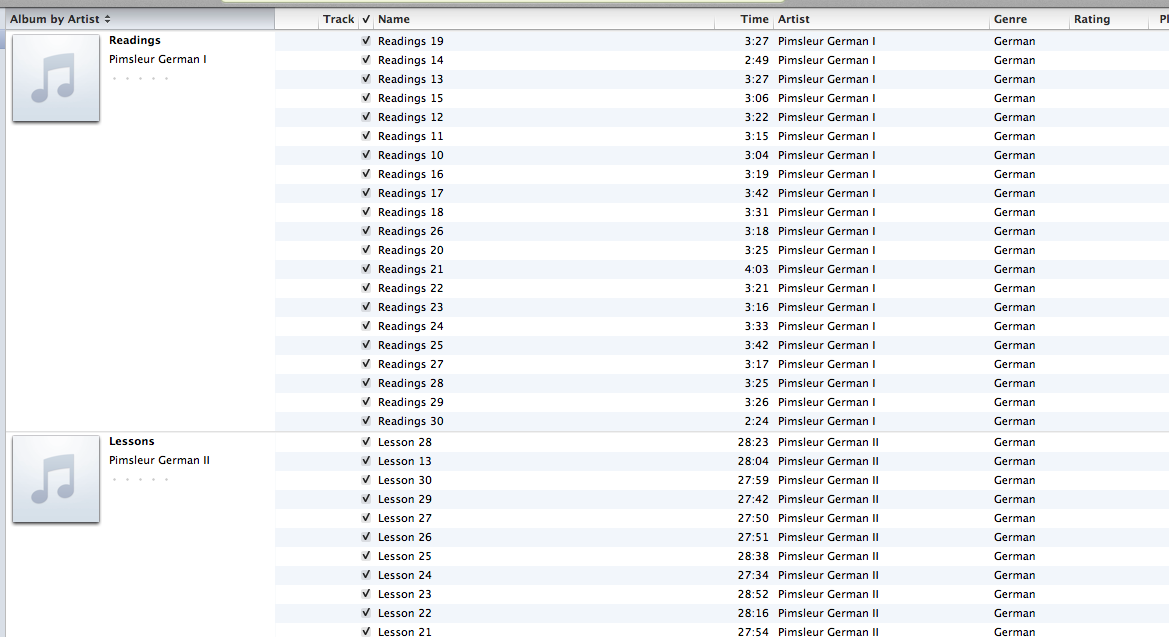Select the Readings 20 track name

pyautogui.click(x=410, y=250)
